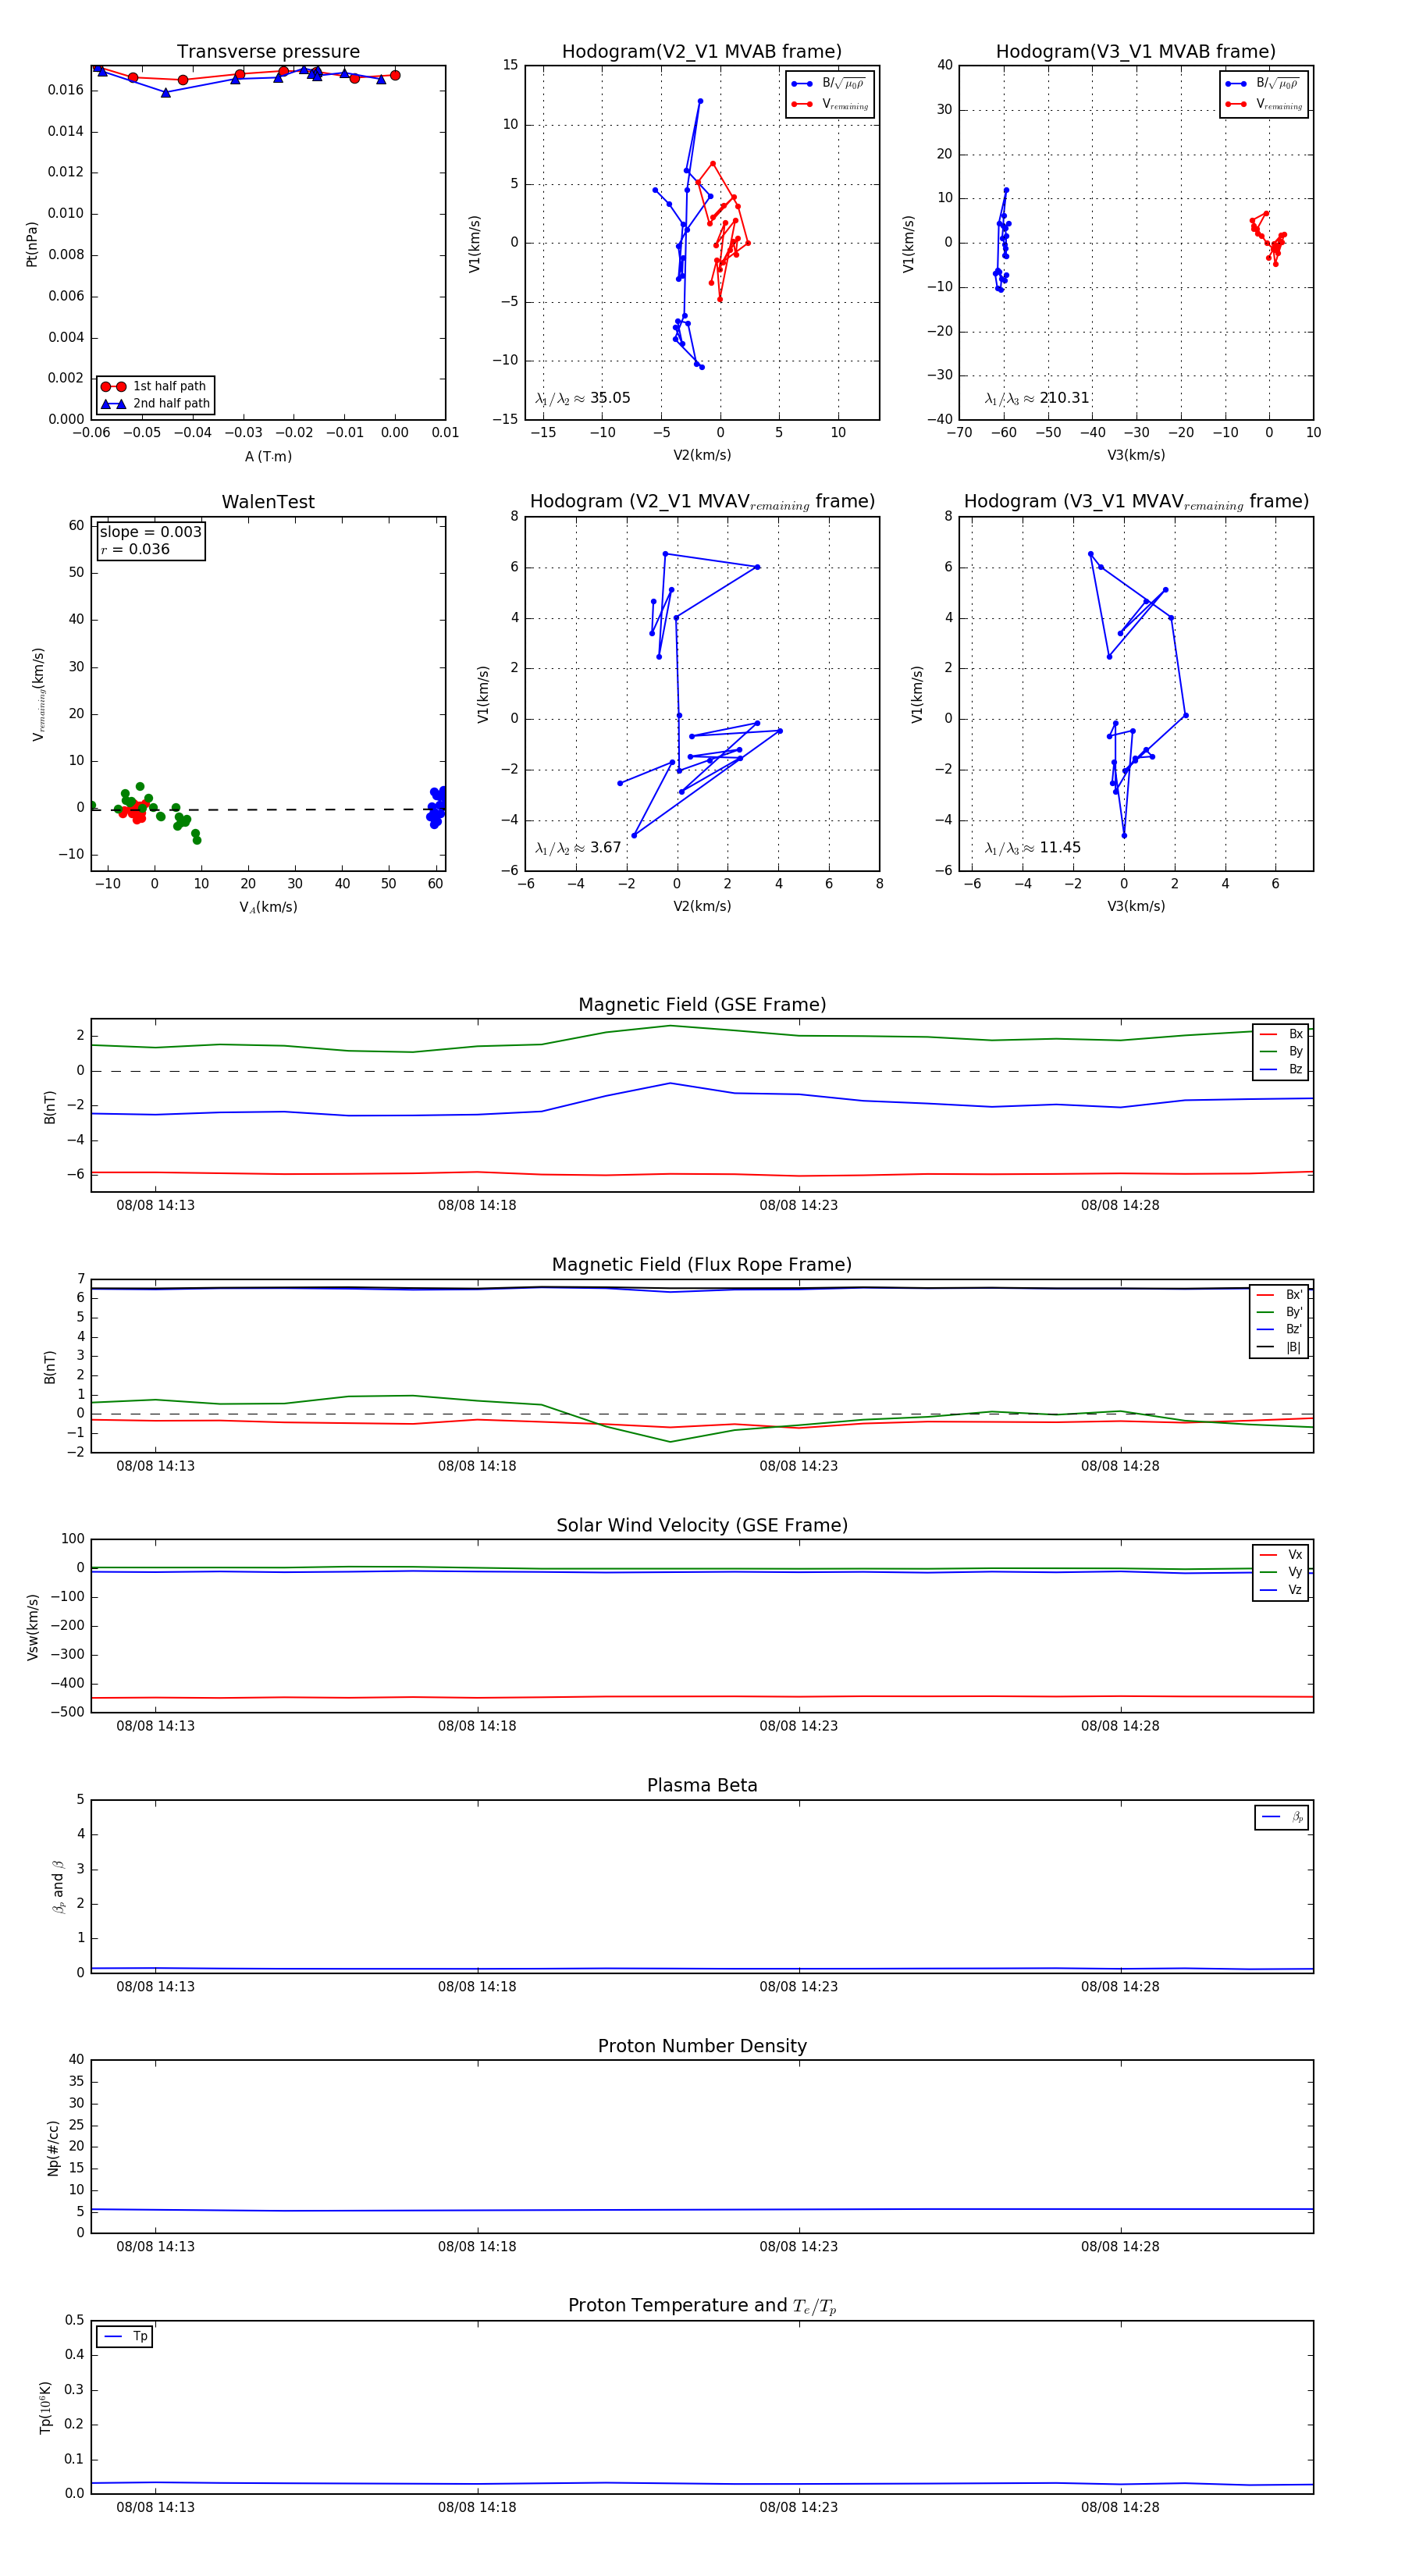Click the 'Proton Number Density' title
The height and width of the screenshot is (2576, 1405).
point(702,2046)
